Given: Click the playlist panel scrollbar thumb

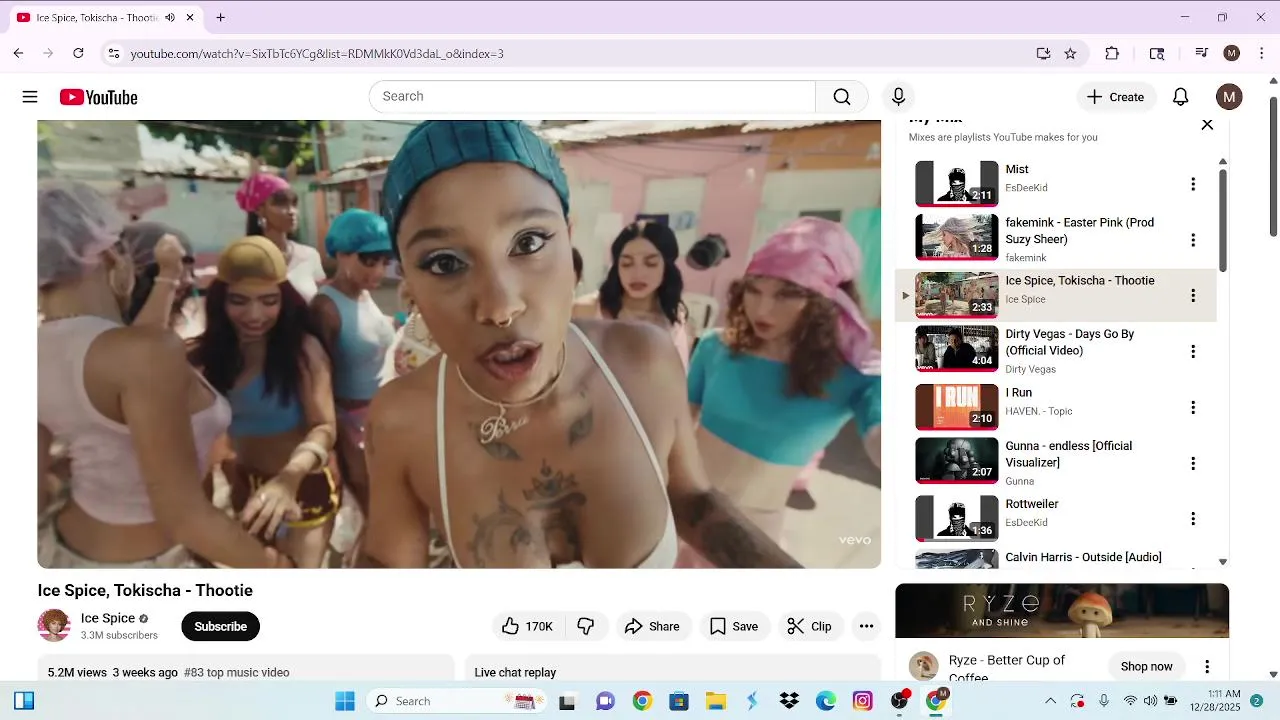Looking at the screenshot, I should tap(1222, 220).
